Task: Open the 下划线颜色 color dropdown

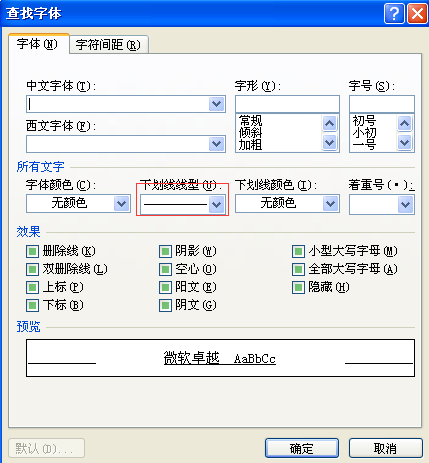Action: pyautogui.click(x=331, y=204)
